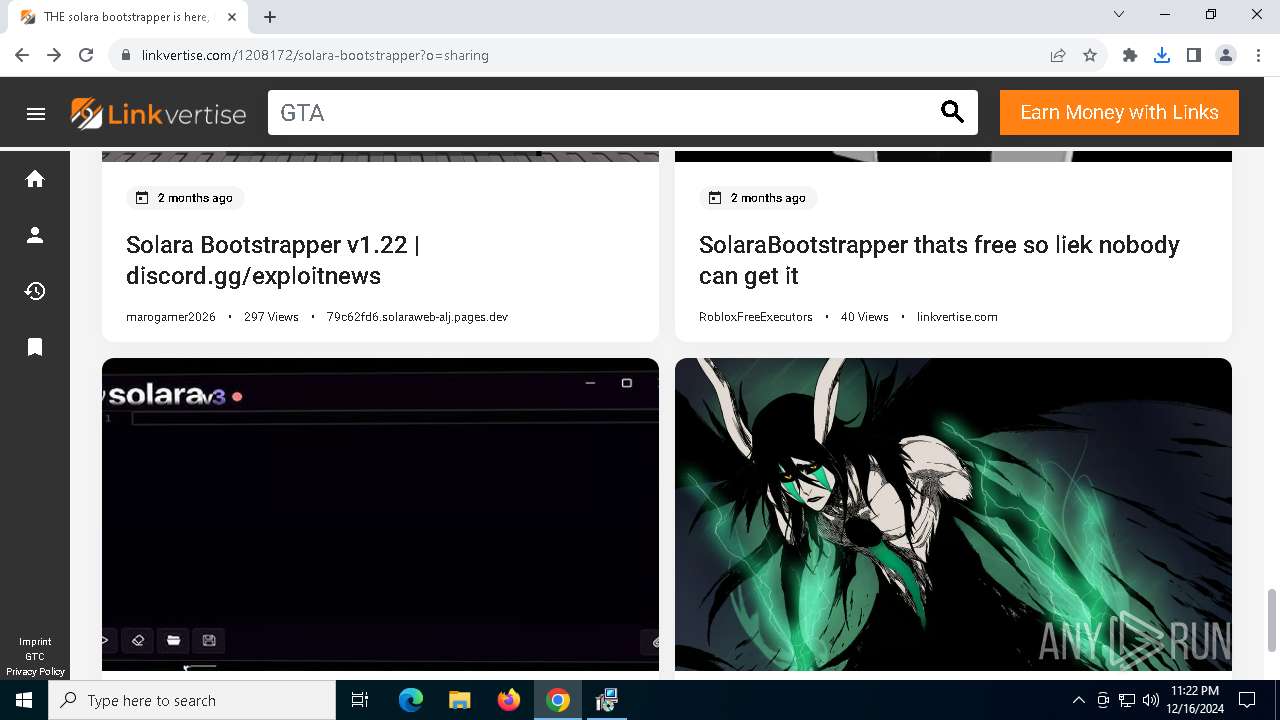Click the GTC footer link
This screenshot has width=1280, height=720.
[35, 657]
